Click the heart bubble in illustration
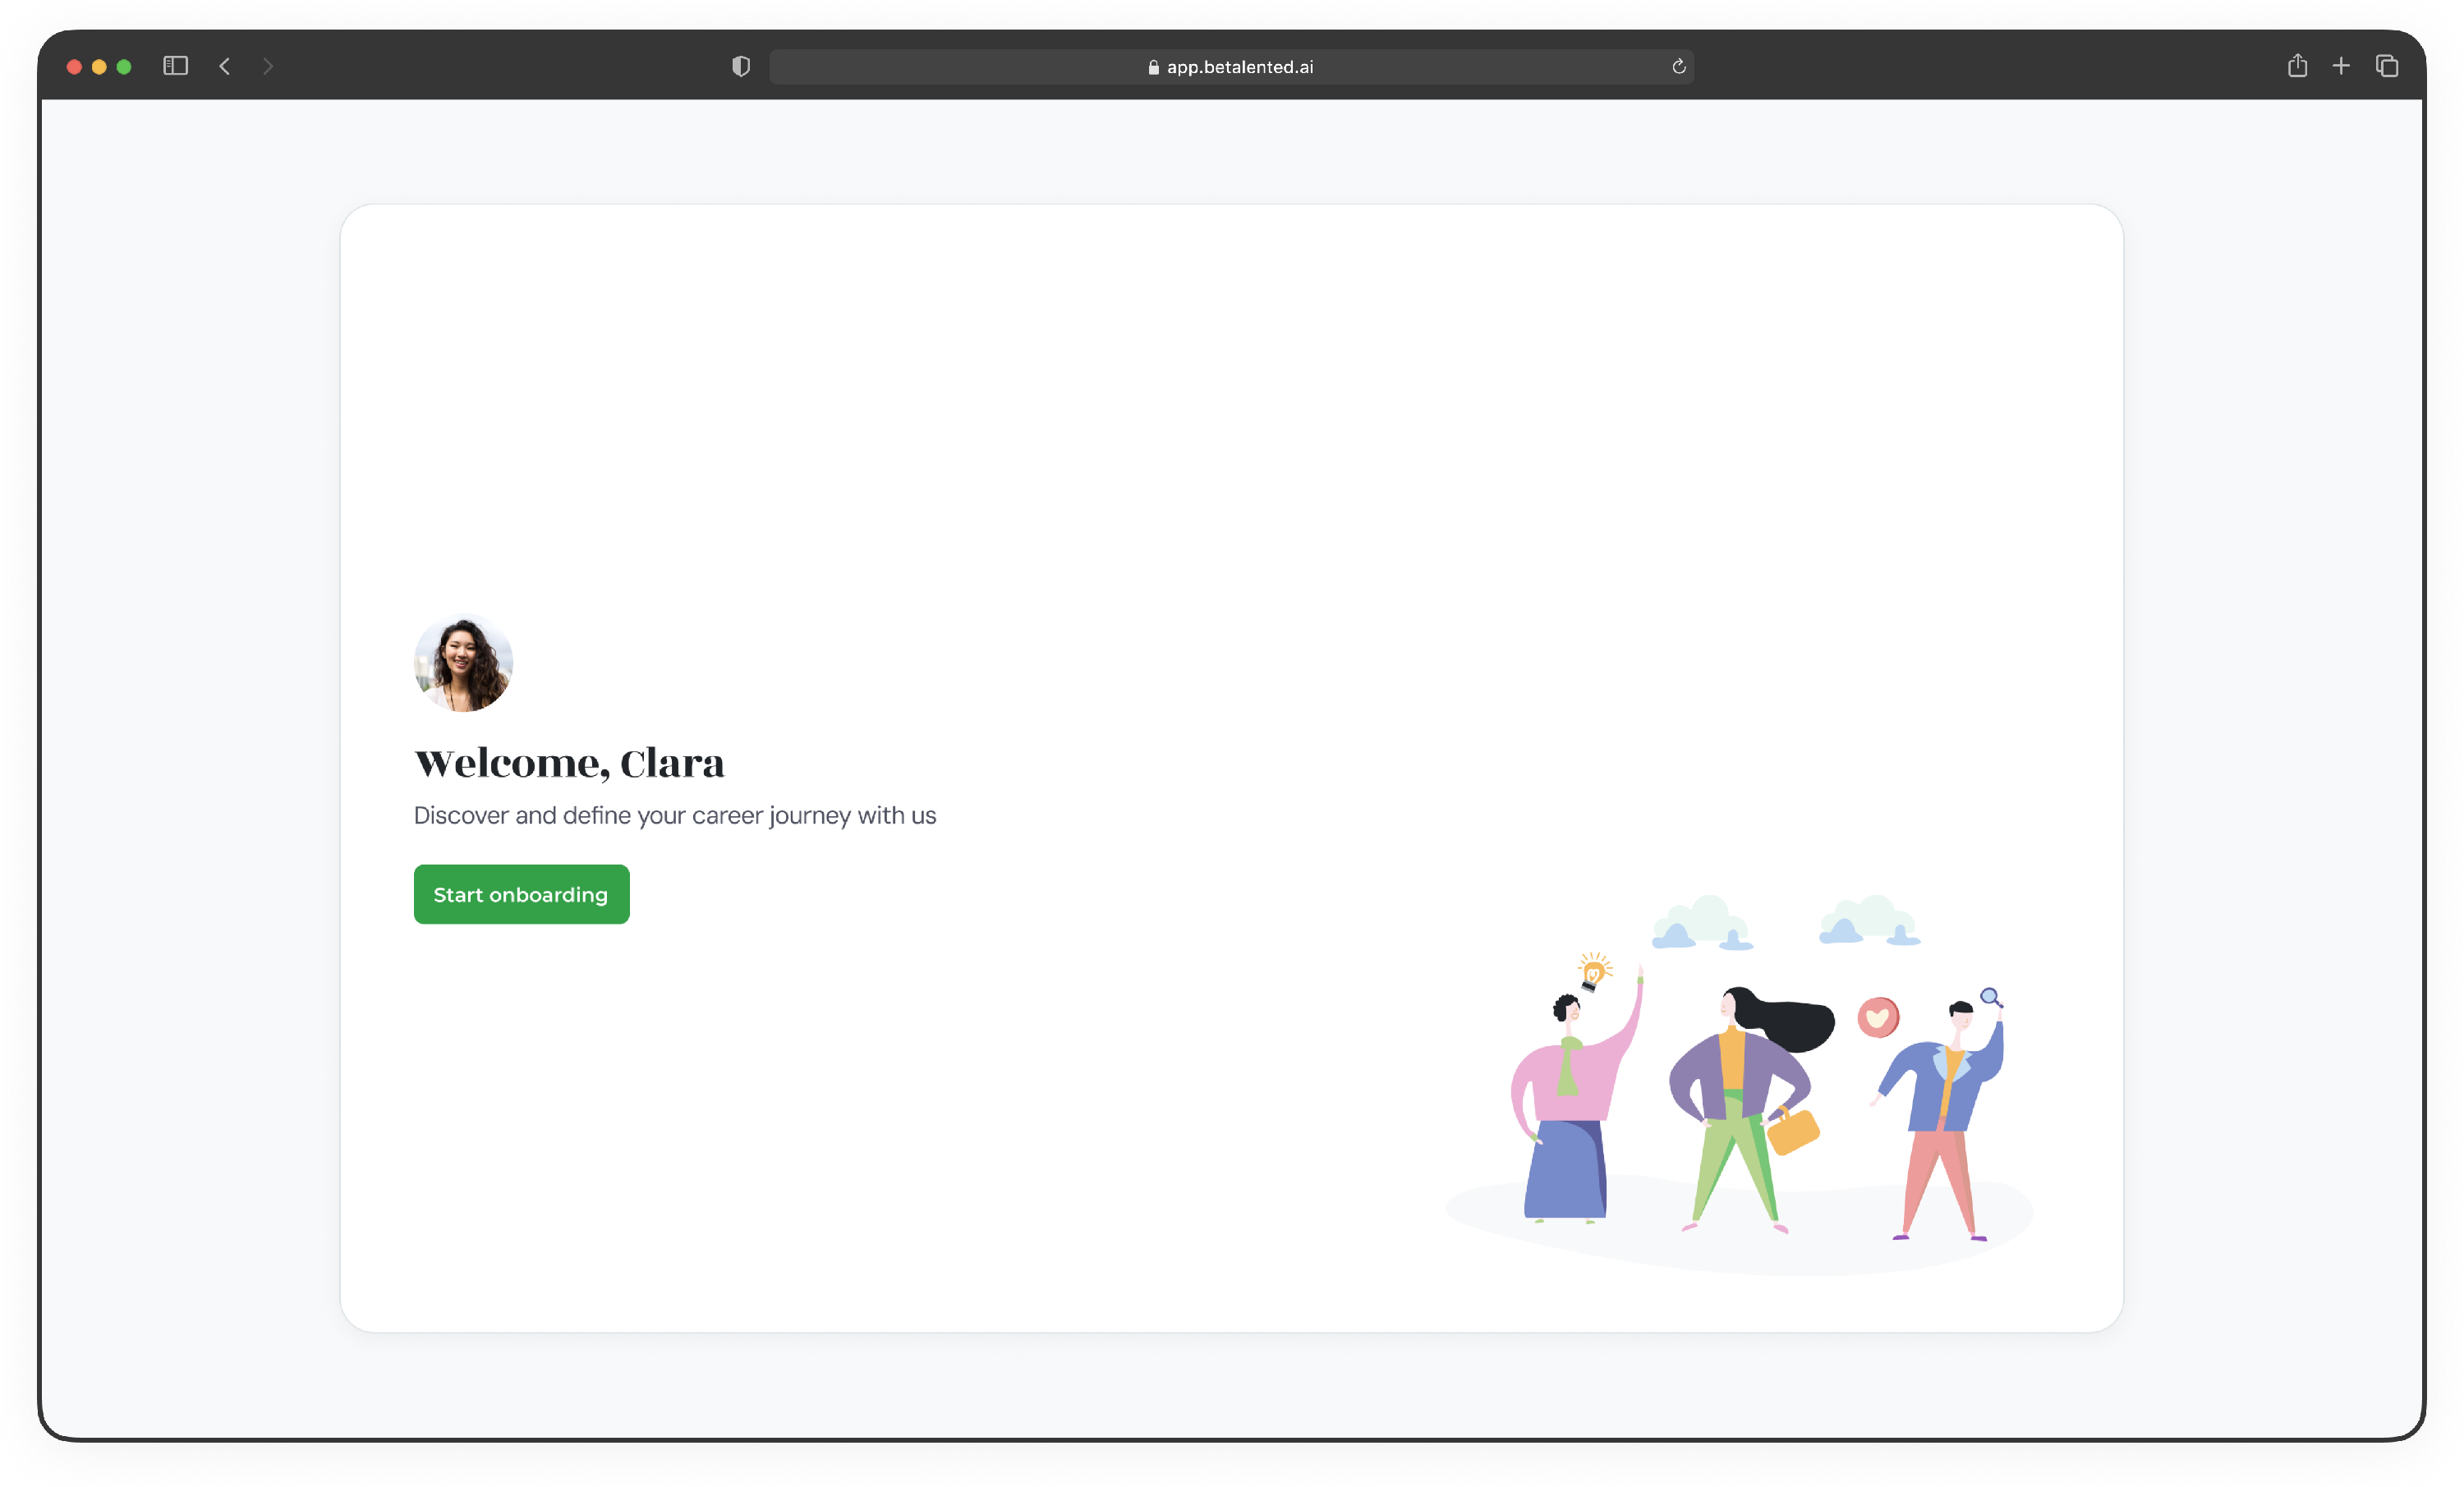The height and width of the screenshot is (1487, 2464). tap(1878, 1017)
